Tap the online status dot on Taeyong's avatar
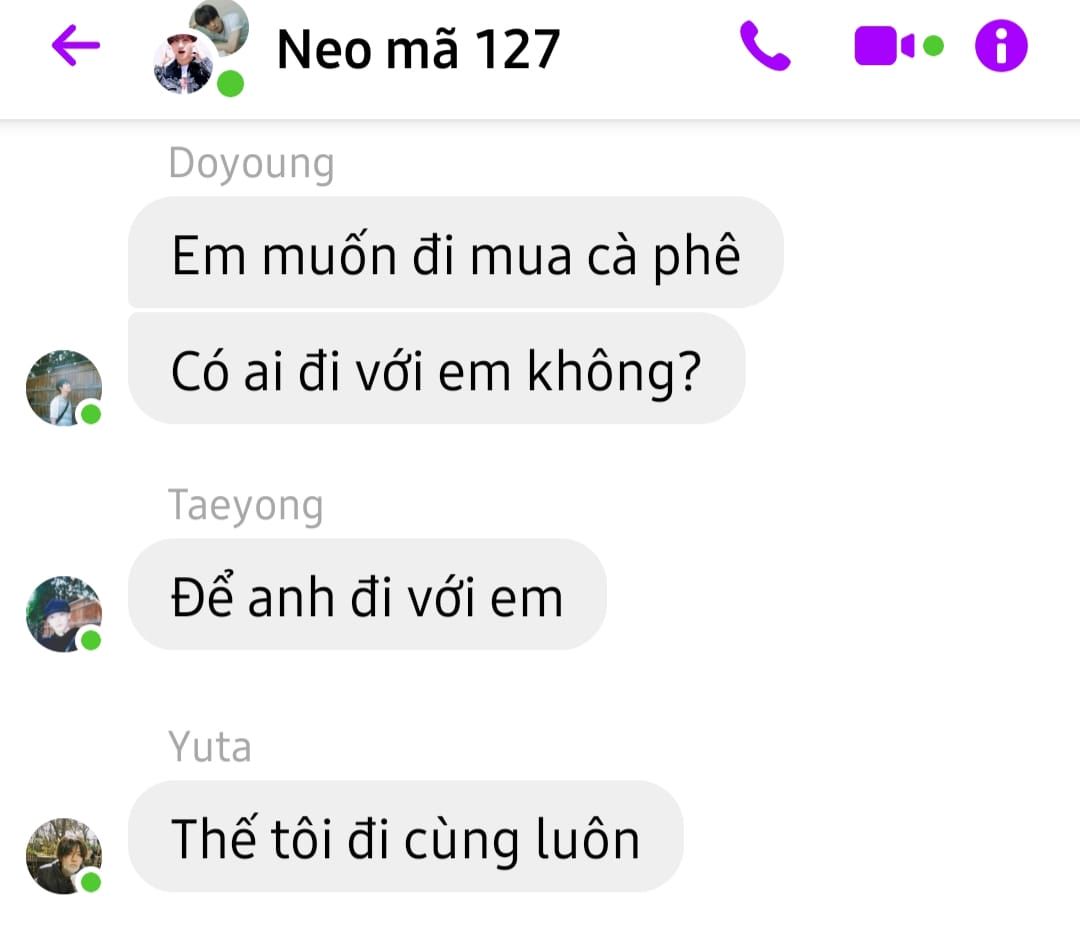 point(91,640)
